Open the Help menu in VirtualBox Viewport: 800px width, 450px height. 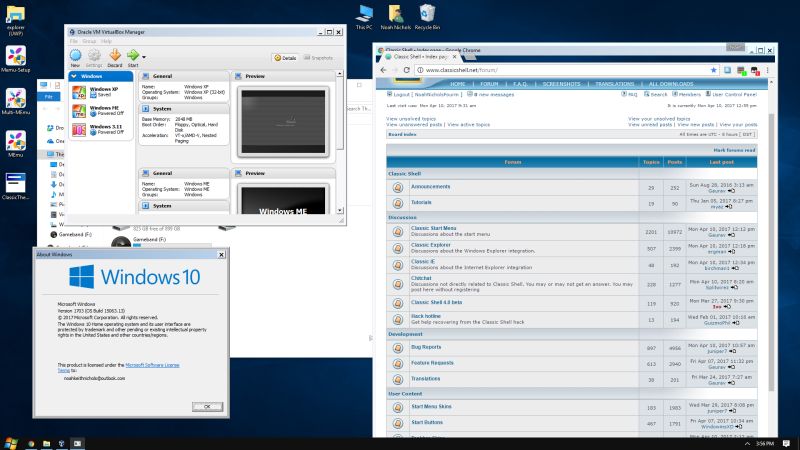pos(106,41)
